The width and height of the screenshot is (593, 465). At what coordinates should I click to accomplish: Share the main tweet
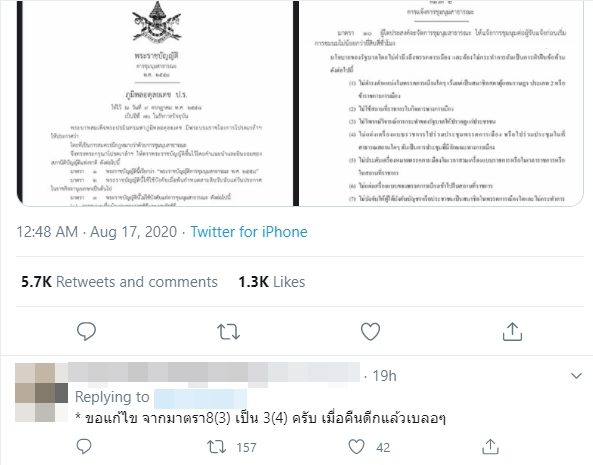click(512, 332)
